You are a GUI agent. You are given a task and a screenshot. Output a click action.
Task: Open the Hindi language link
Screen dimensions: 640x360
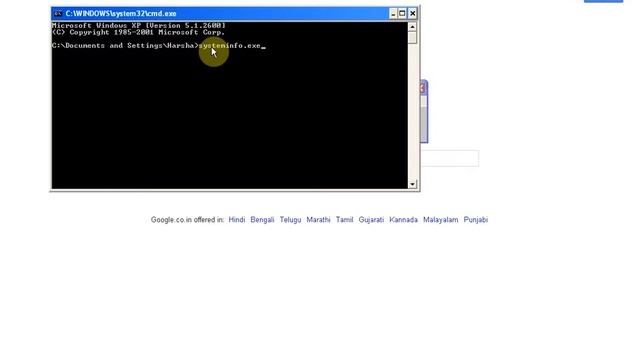pyautogui.click(x=237, y=220)
